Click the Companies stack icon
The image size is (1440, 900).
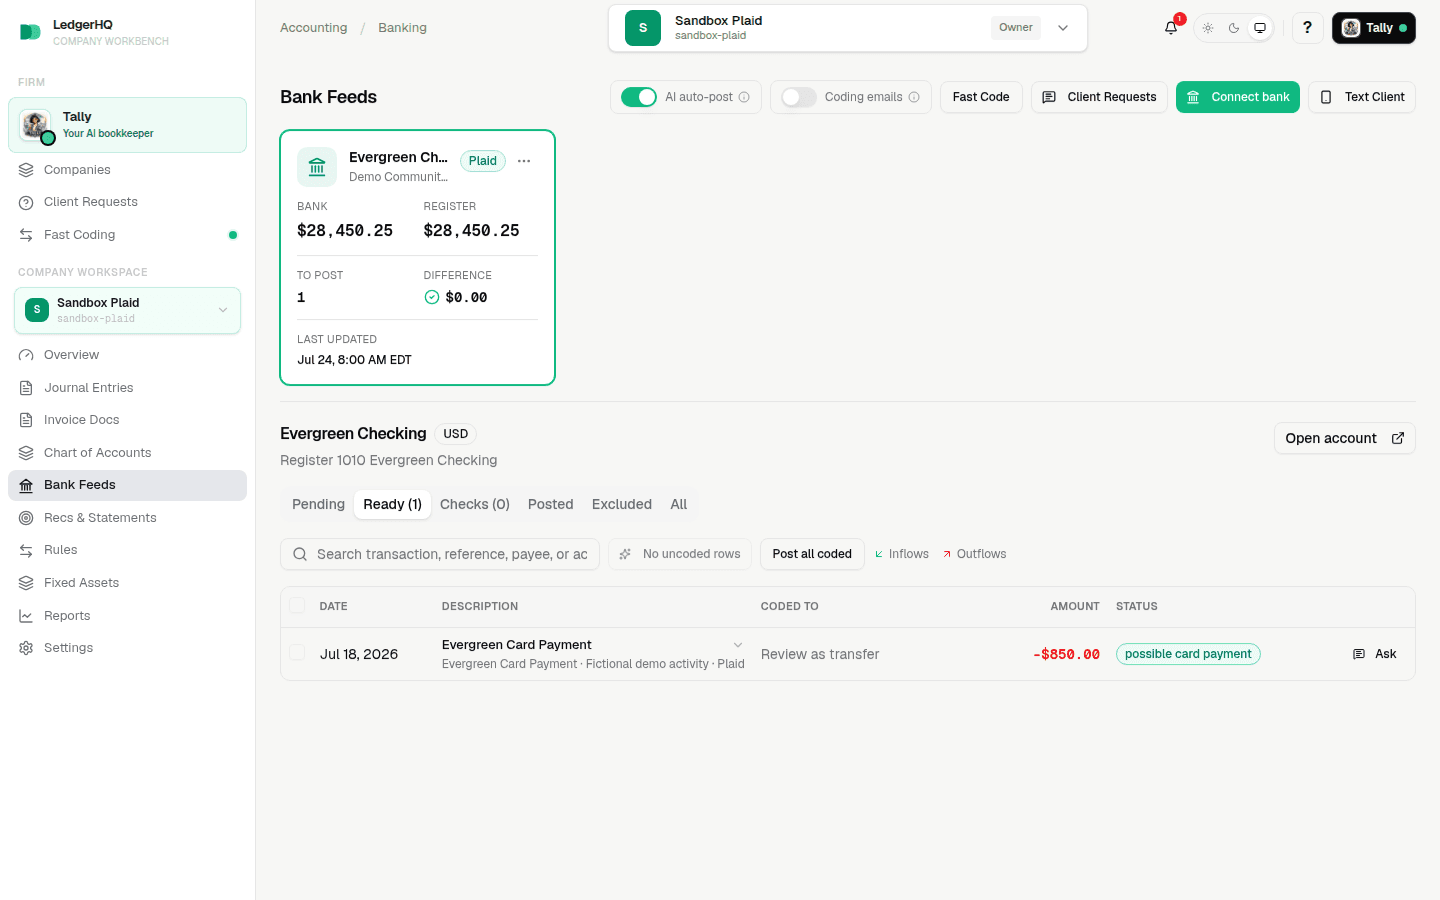tap(26, 170)
